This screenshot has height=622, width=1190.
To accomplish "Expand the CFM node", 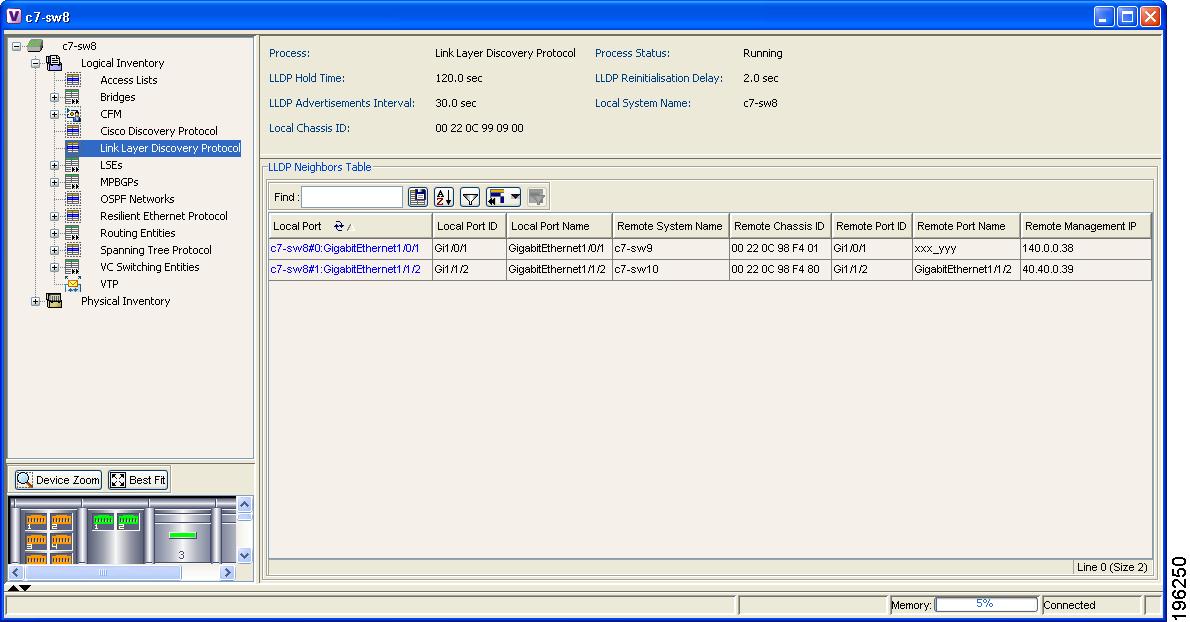I will coord(55,114).
